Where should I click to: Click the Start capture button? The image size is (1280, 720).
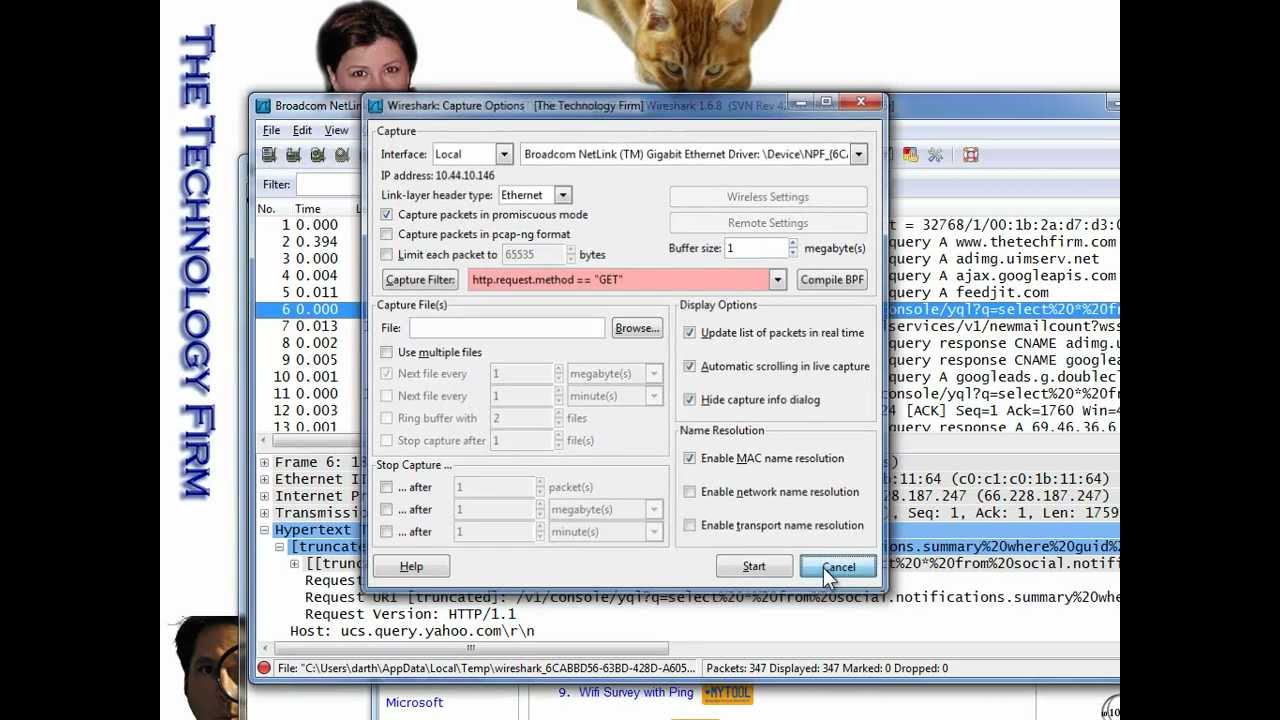754,567
